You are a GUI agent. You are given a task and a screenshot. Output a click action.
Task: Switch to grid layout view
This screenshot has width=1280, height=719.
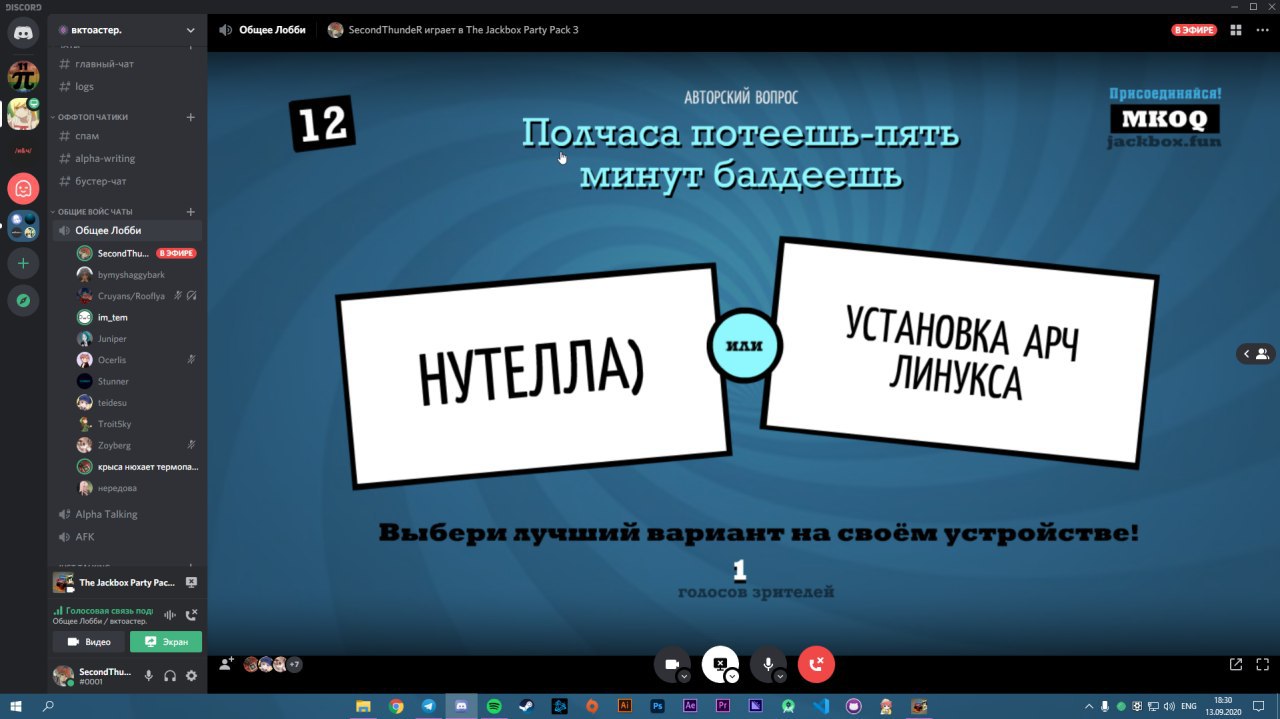tap(1236, 30)
